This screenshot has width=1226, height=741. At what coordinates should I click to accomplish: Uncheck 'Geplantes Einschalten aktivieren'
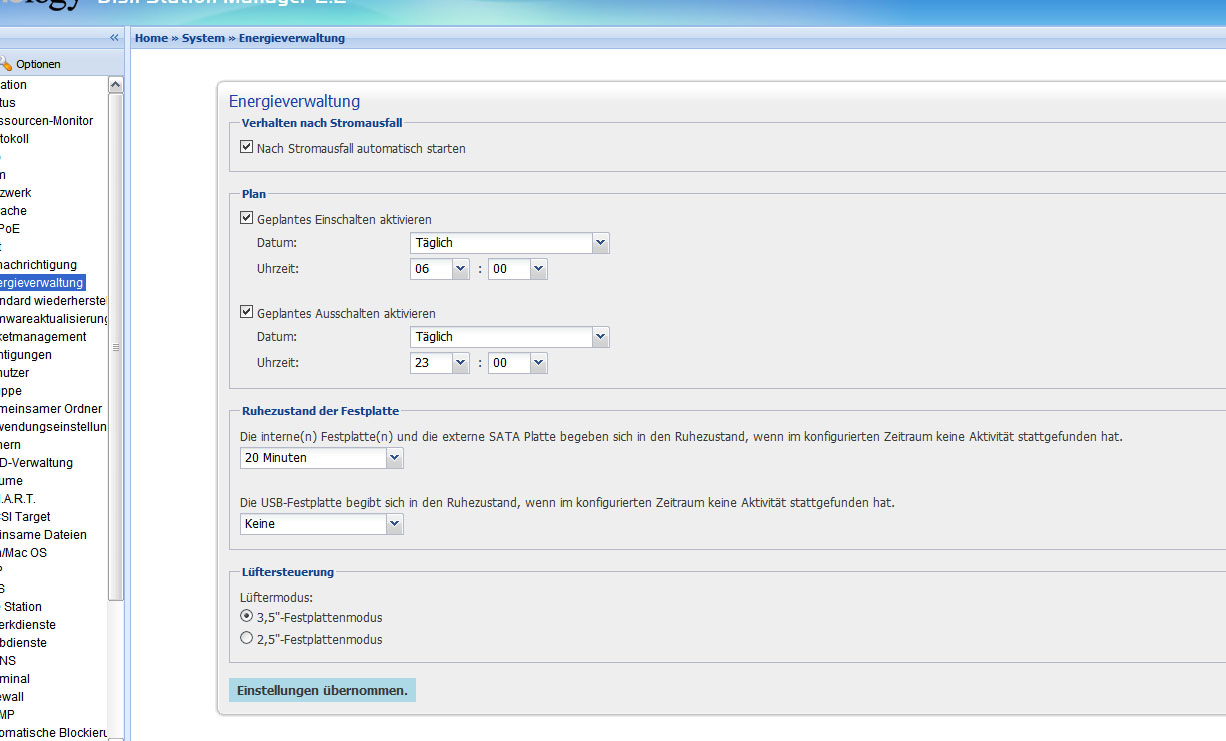tap(247, 218)
